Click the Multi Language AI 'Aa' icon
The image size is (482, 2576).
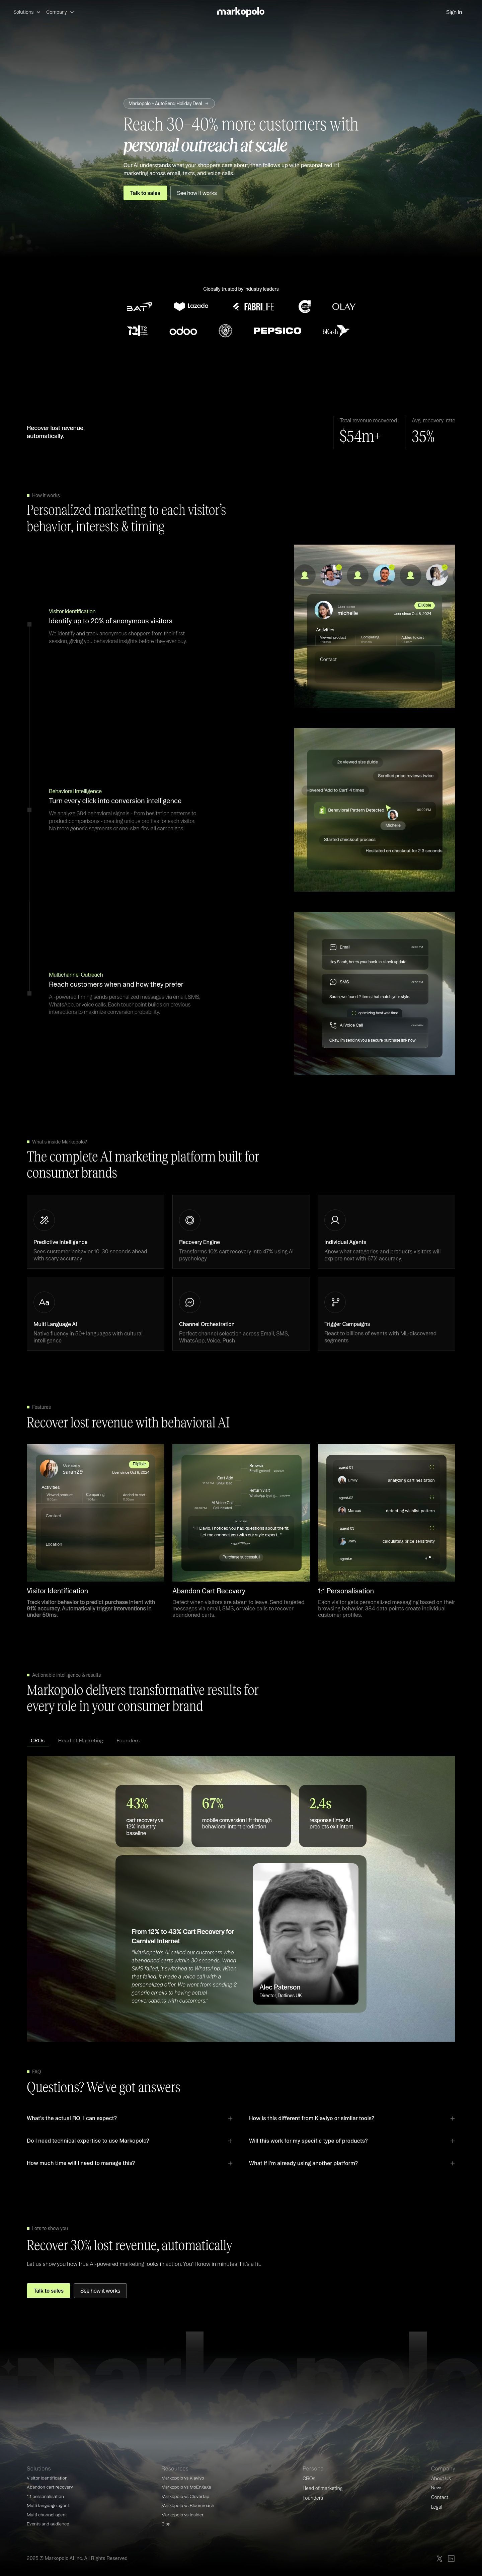[44, 1302]
